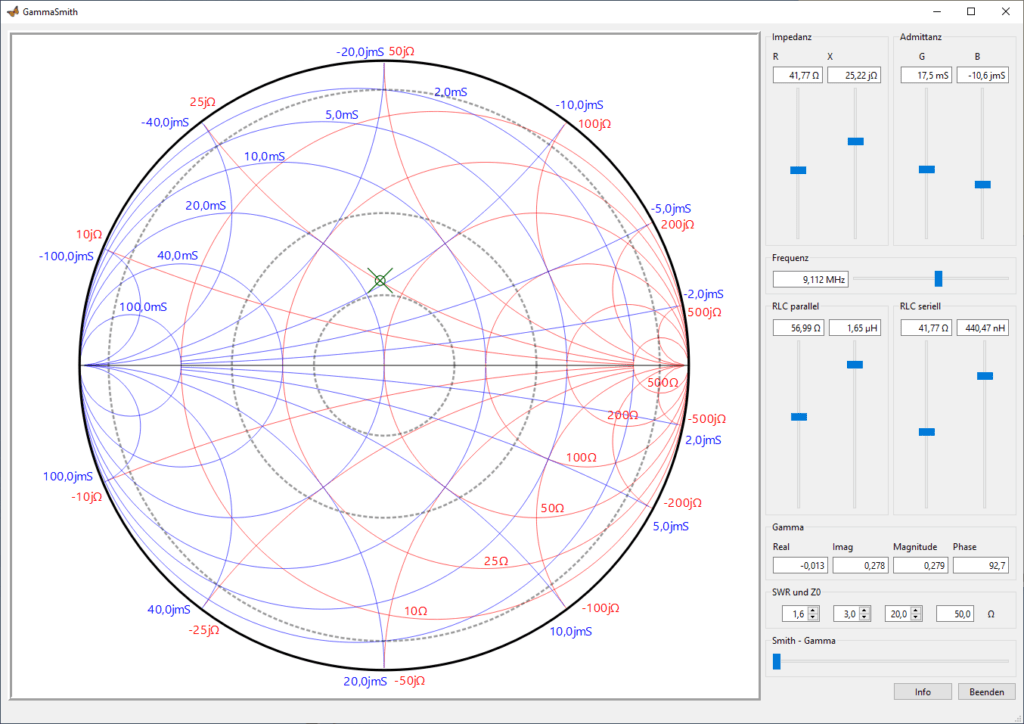Edit the R impedance field showing 41,77 Ω
This screenshot has height=724, width=1024.
[x=797, y=75]
